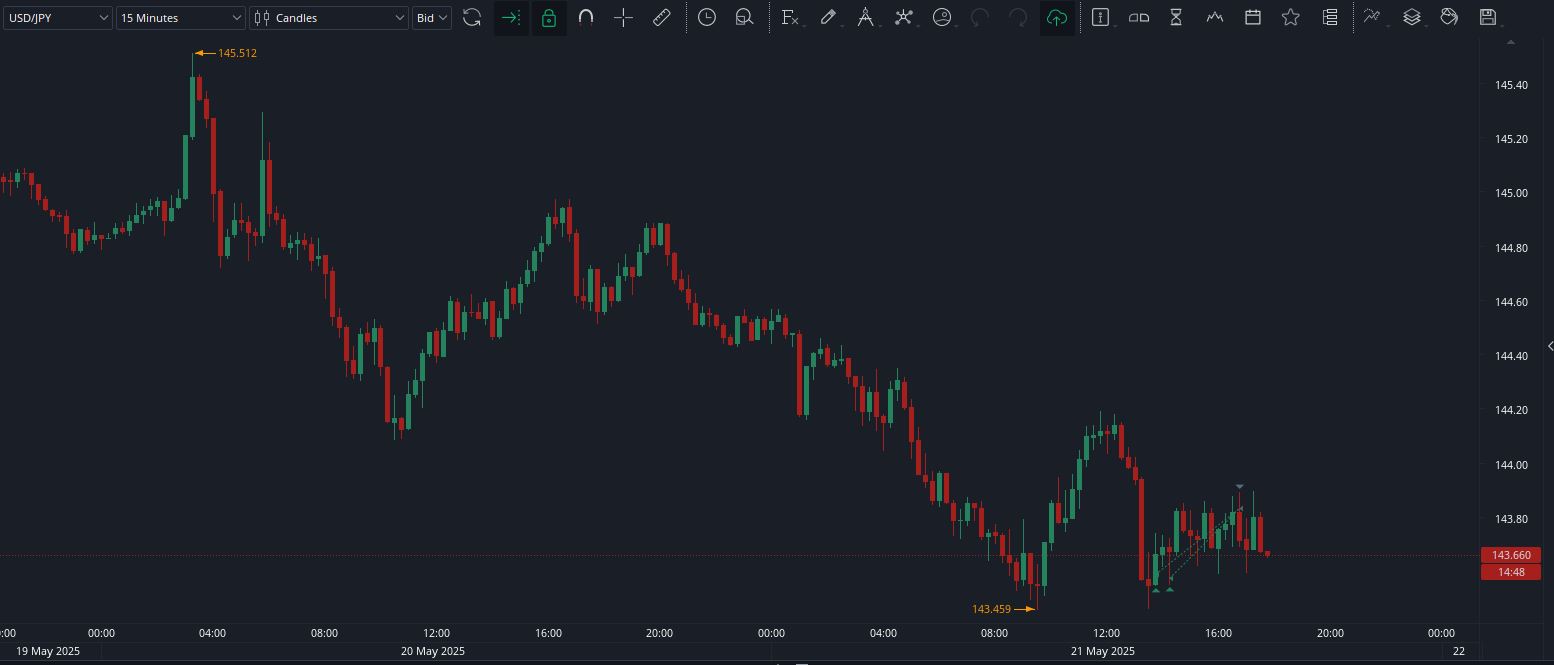Select the ruler measurement tool
Screen dimensions: 1554x665
click(x=661, y=18)
